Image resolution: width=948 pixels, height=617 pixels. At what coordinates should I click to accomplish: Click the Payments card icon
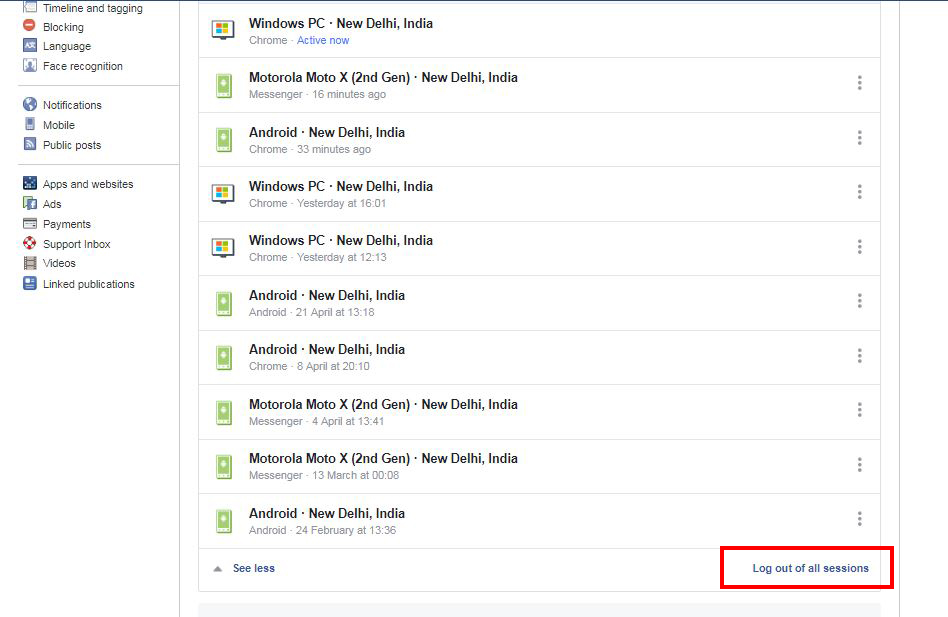coord(30,224)
